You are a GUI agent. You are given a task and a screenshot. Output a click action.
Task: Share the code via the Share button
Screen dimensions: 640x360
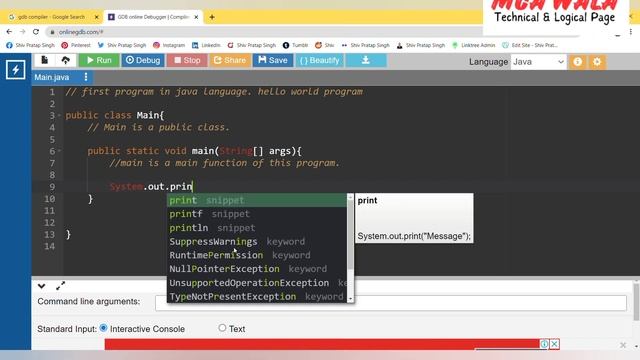point(230,60)
